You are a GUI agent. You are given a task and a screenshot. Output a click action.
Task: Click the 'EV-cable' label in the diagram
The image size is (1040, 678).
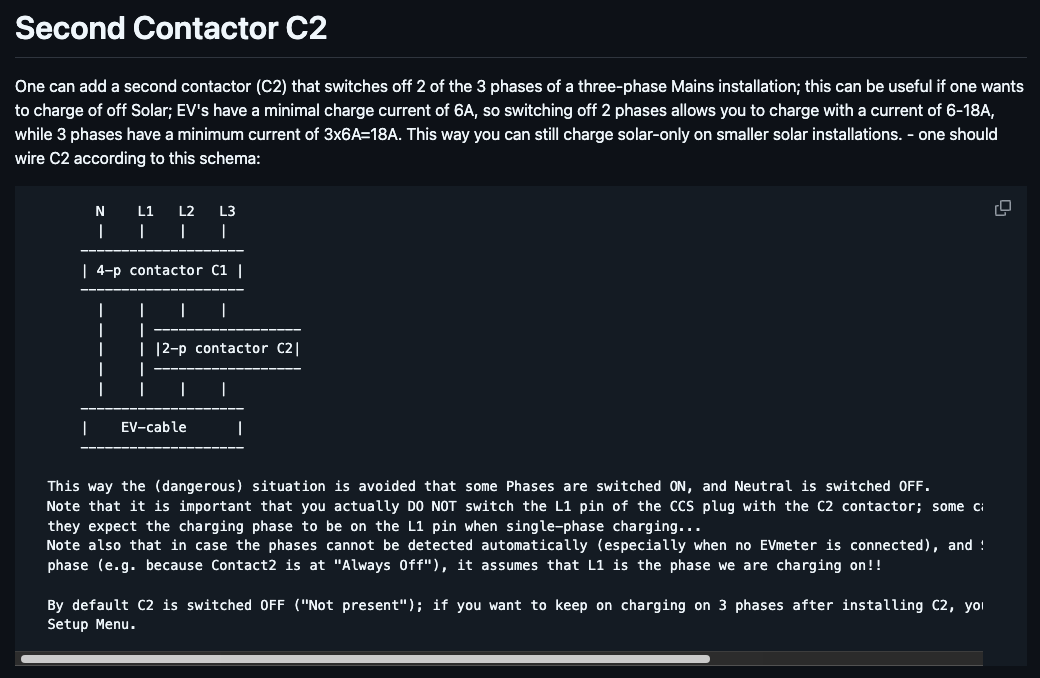click(x=153, y=428)
